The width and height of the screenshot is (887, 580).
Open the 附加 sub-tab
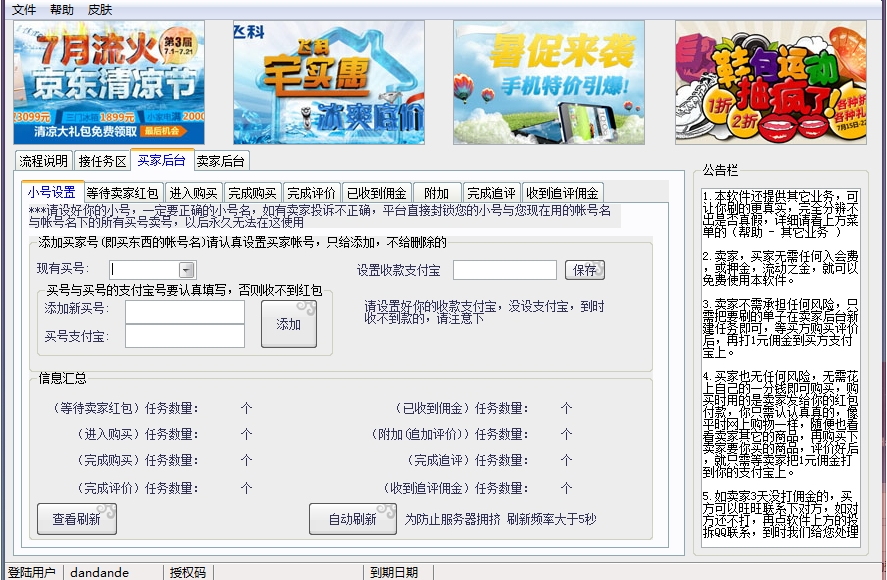tap(437, 193)
